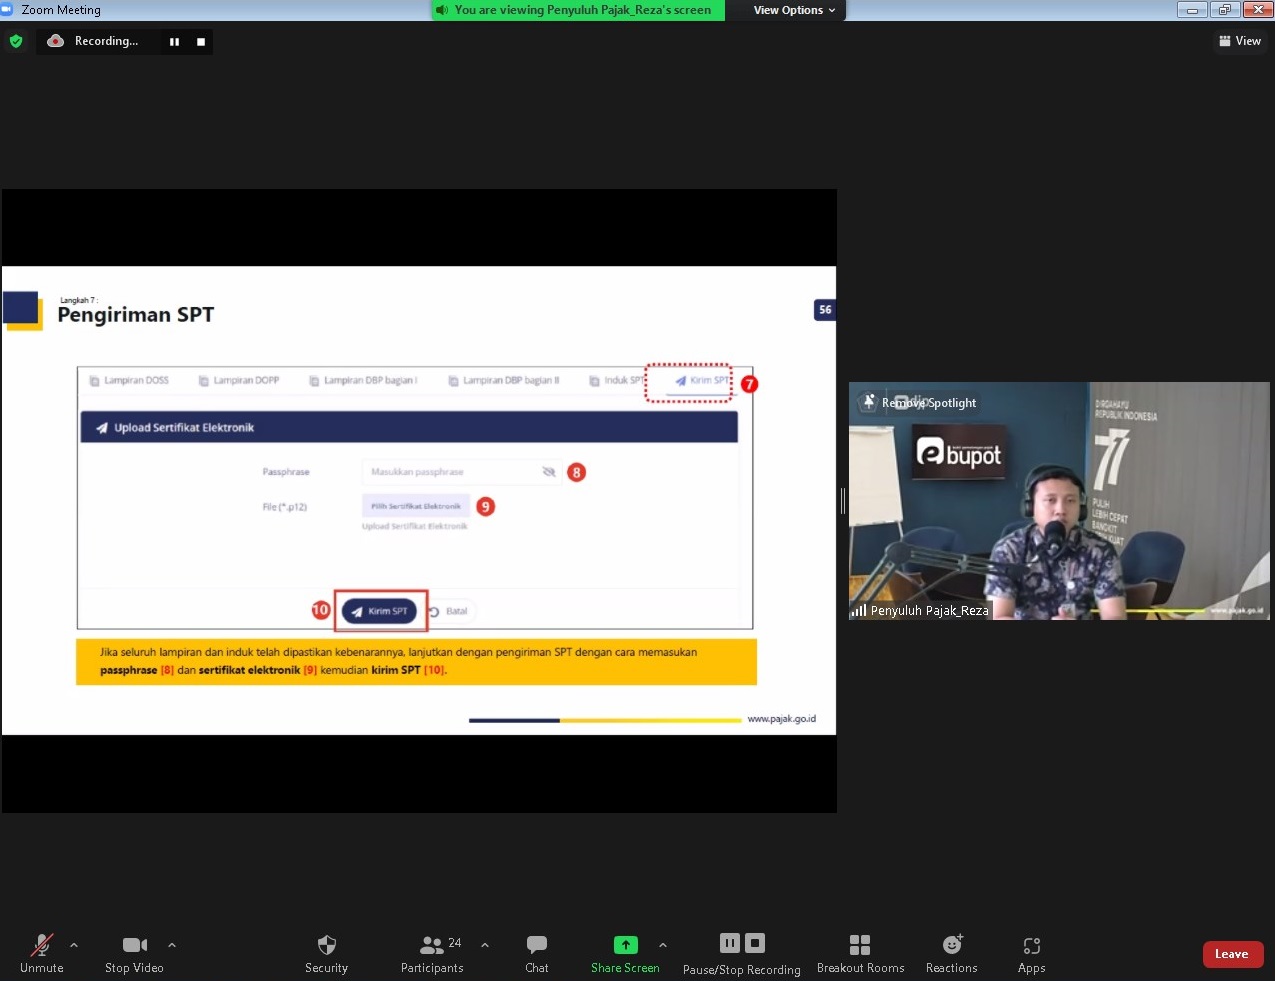Unmute the microphone

(42, 946)
